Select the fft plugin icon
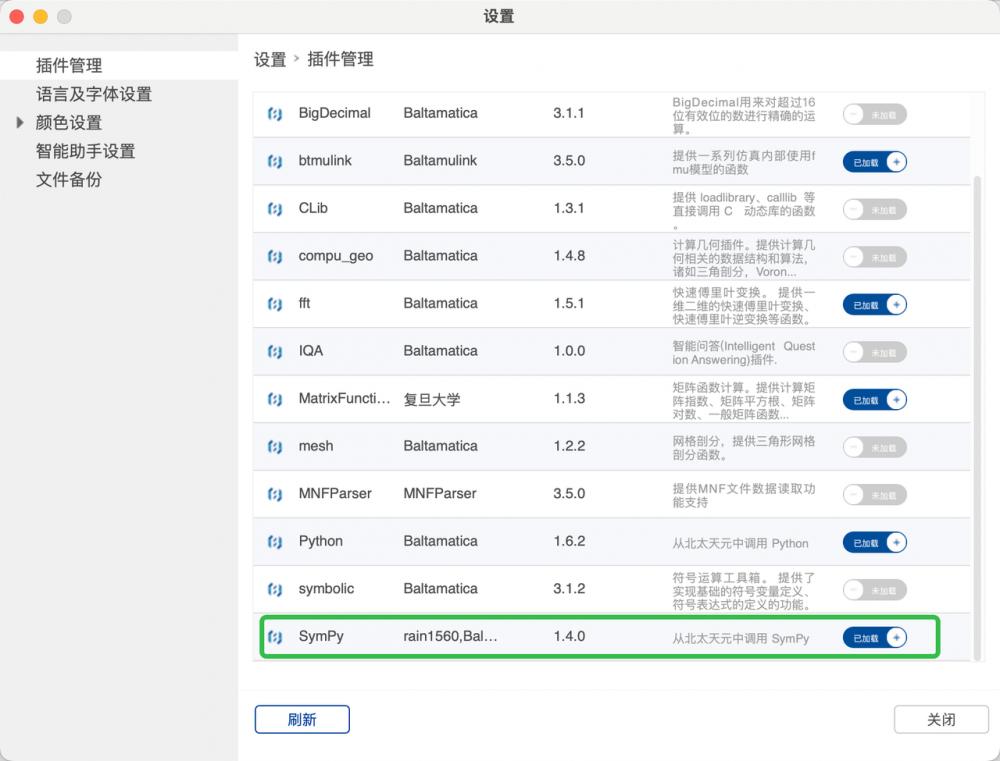This screenshot has height=761, width=1000. (x=275, y=304)
